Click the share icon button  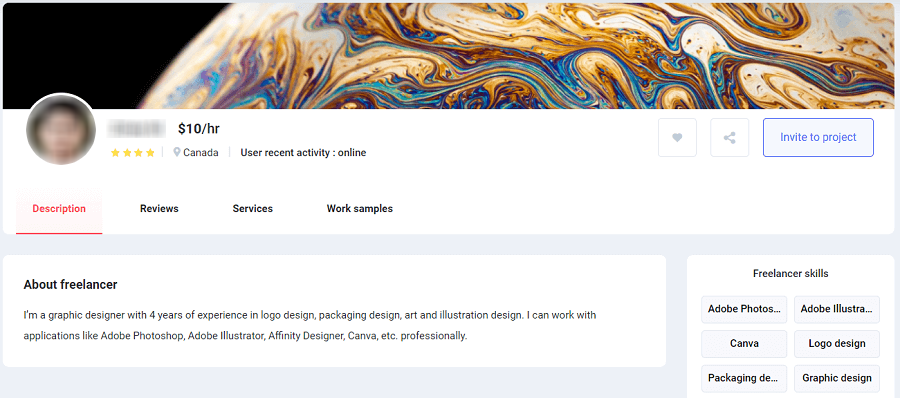pyautogui.click(x=730, y=137)
